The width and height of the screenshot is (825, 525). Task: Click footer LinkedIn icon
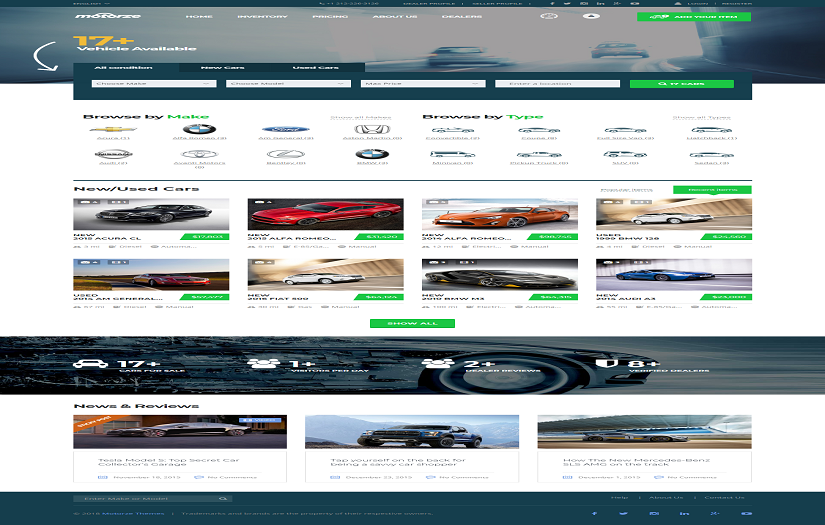tap(685, 513)
